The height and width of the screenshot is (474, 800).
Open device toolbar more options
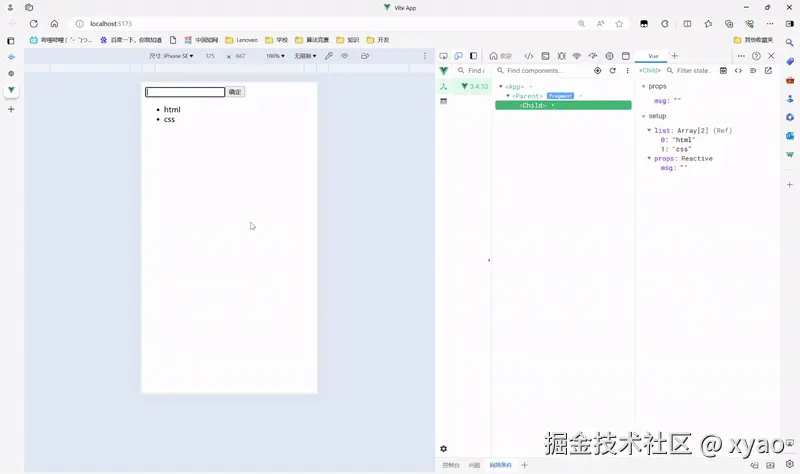[424, 56]
